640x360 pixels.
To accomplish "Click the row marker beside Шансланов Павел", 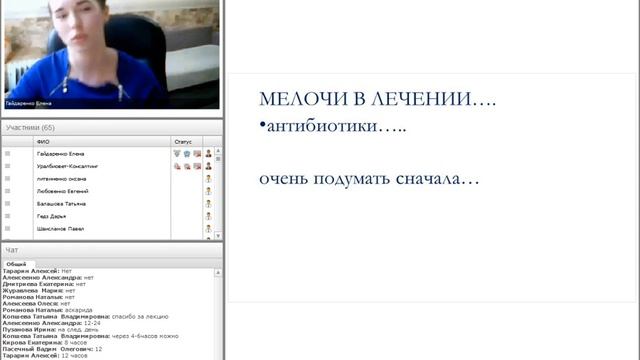I will click(x=7, y=229).
